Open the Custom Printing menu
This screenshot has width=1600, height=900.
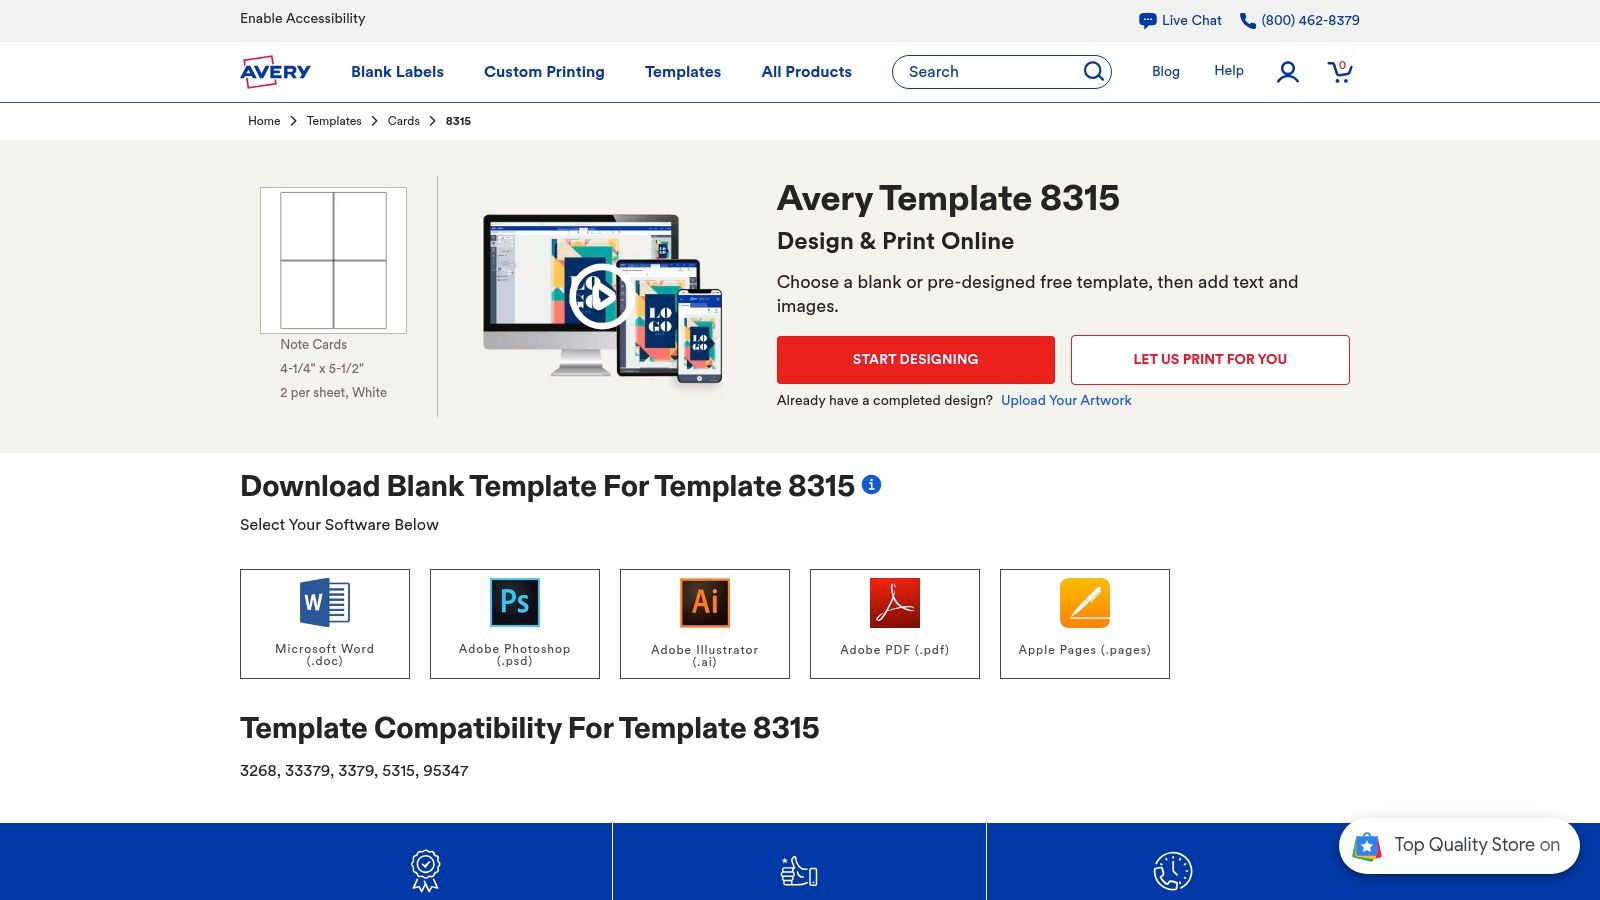coord(544,72)
